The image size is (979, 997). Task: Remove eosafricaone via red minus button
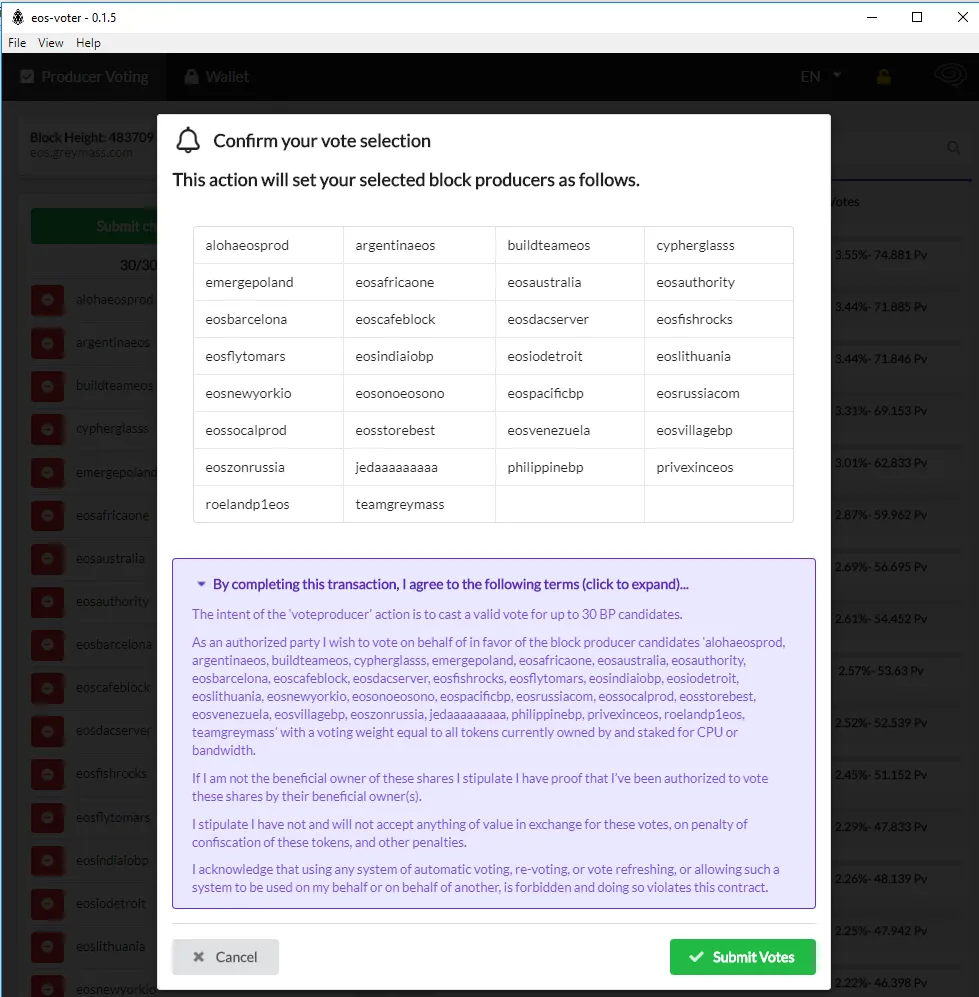[x=48, y=516]
